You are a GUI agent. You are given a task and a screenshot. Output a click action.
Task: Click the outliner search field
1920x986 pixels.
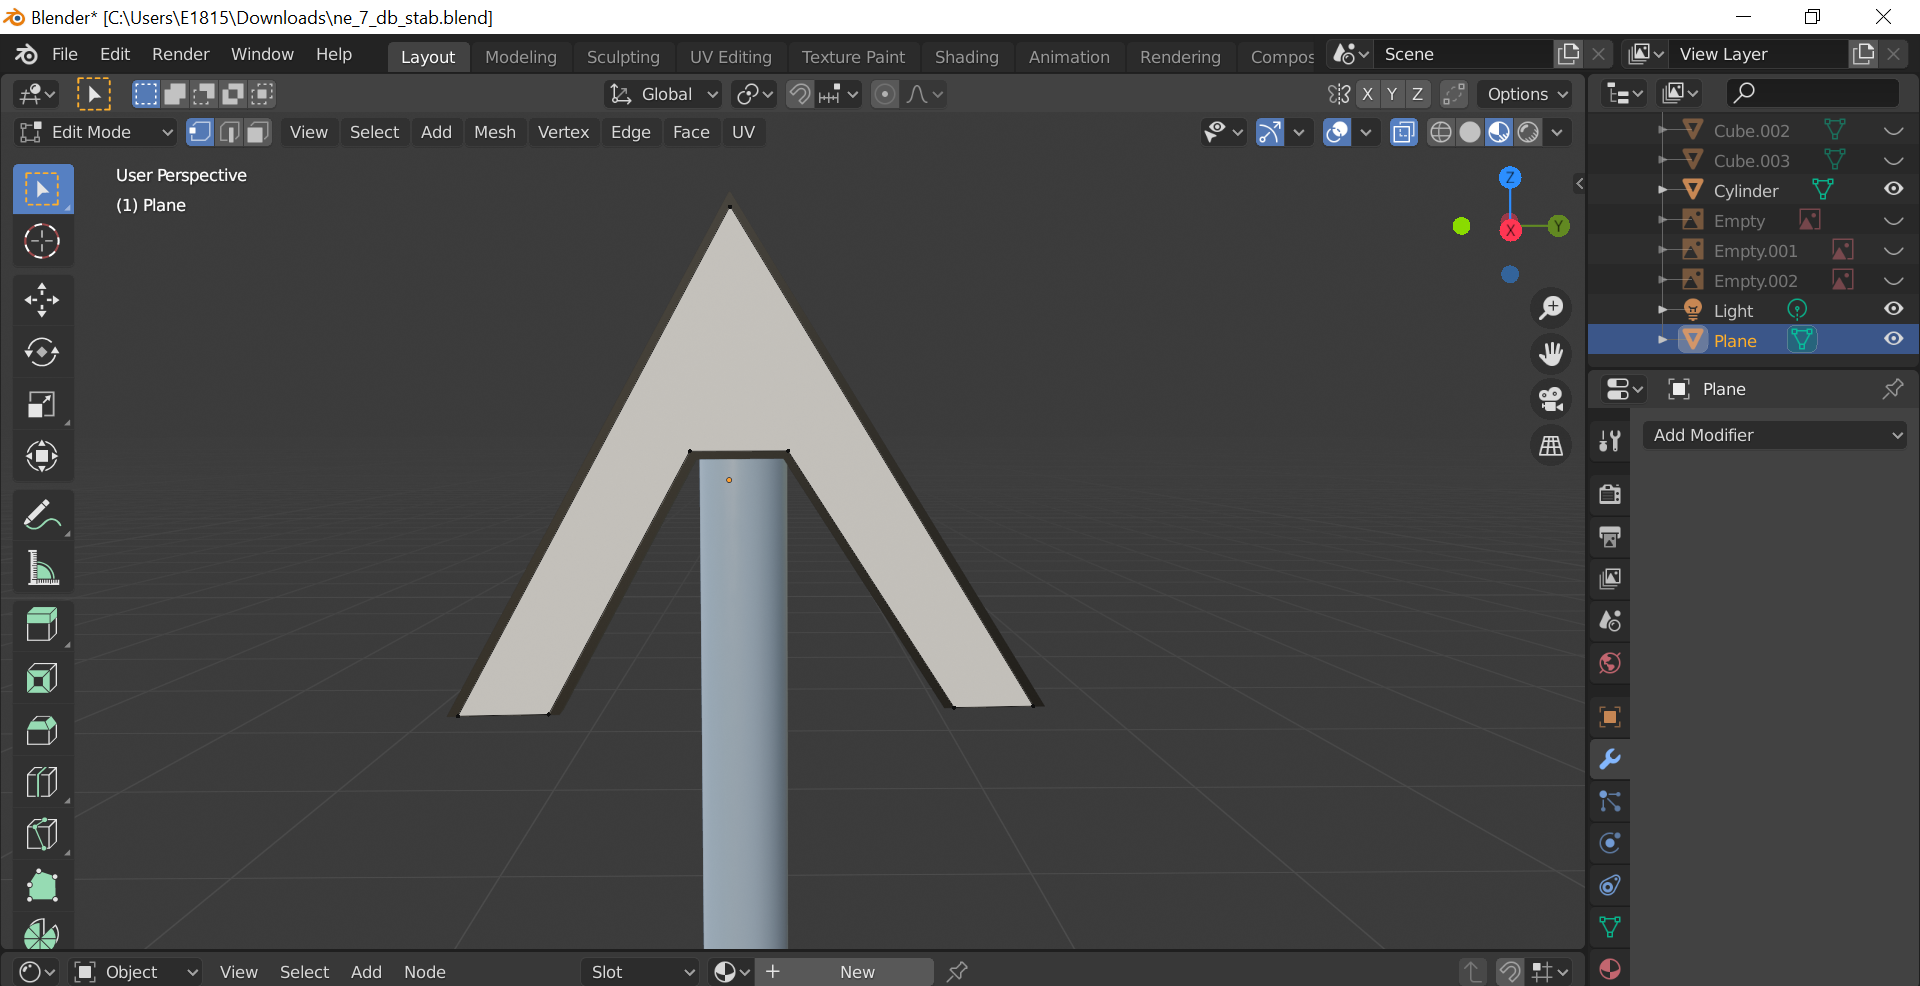click(1812, 93)
